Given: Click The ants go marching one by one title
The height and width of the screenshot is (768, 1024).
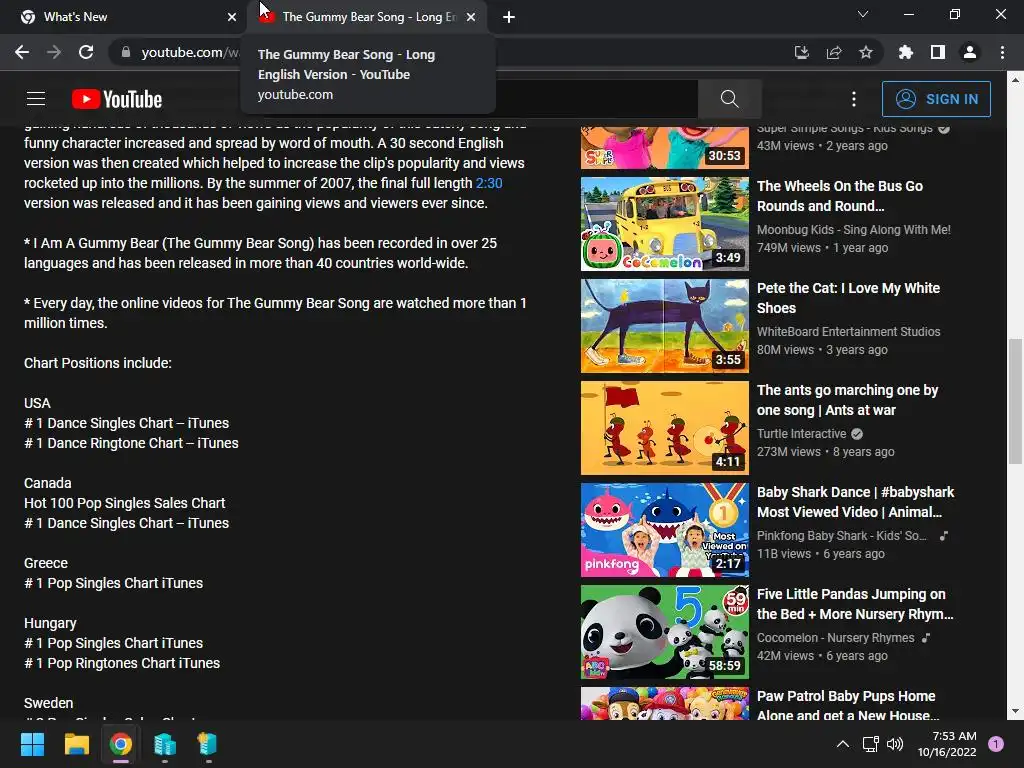Looking at the screenshot, I should (848, 400).
